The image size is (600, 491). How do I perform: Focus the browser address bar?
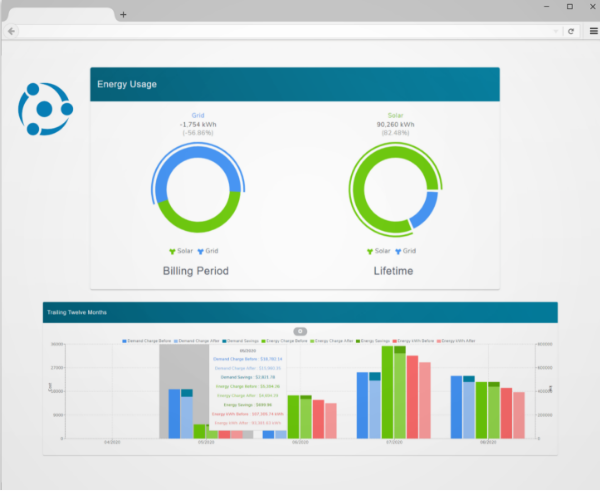[287, 31]
